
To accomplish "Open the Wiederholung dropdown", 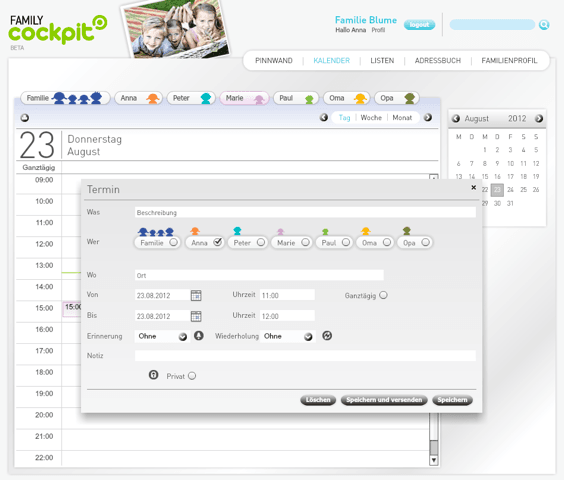I will (287, 336).
